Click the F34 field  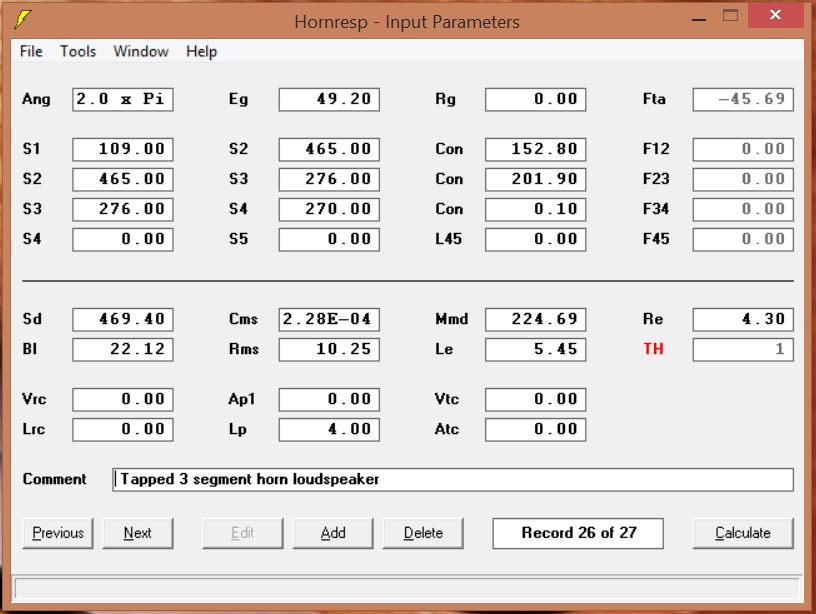tap(743, 209)
